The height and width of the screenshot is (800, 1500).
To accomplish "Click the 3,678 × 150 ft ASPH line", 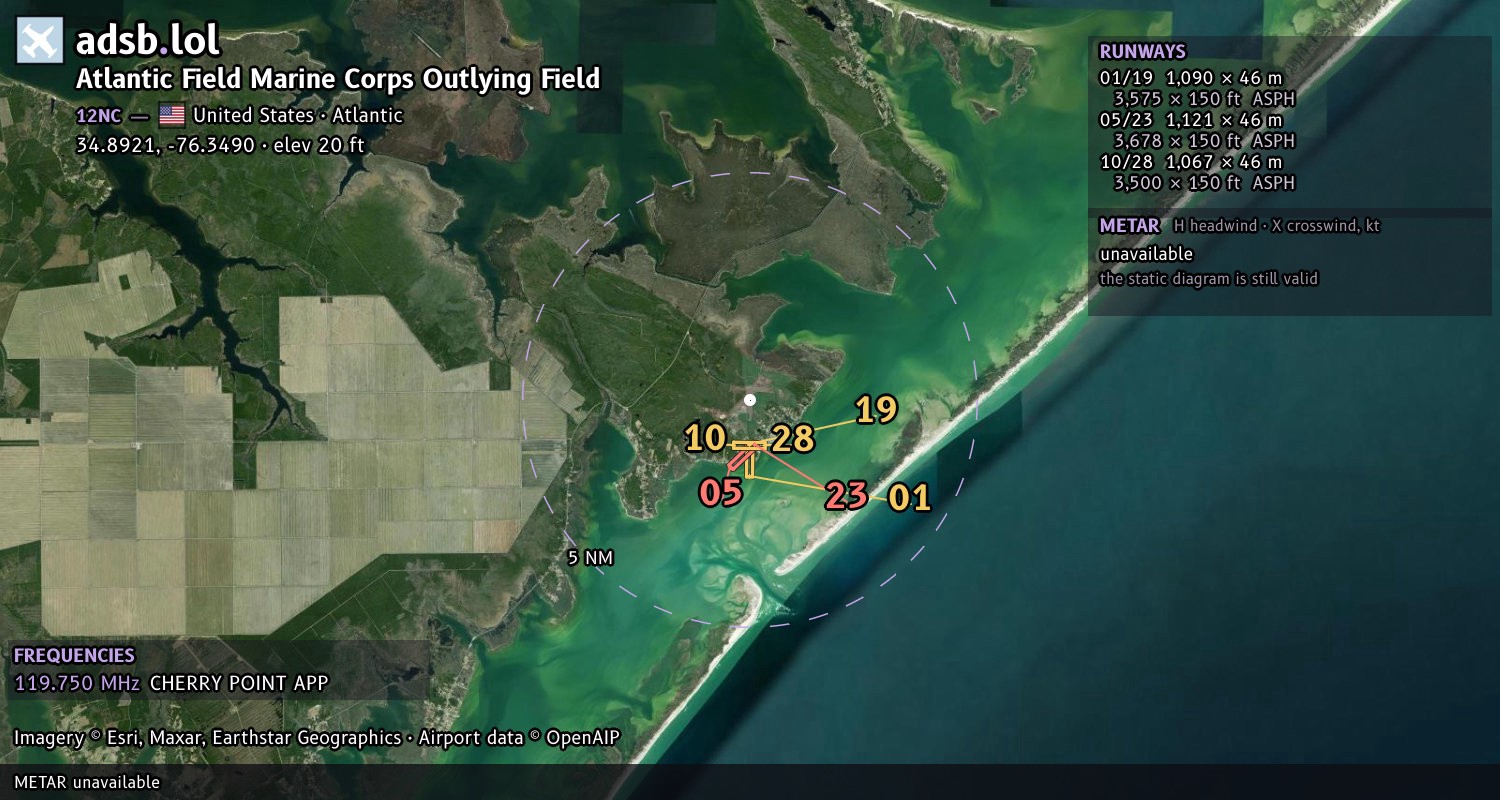I will pyautogui.click(x=1204, y=141).
